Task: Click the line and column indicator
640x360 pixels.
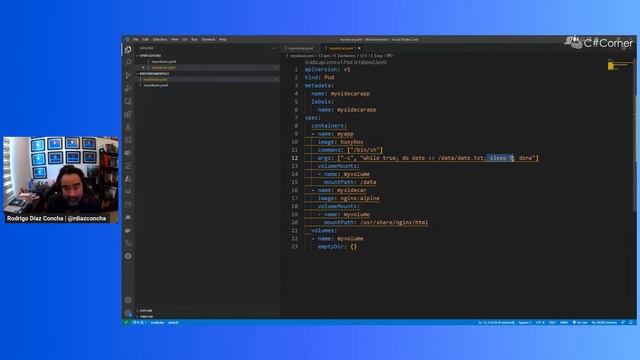Action: 496,322
